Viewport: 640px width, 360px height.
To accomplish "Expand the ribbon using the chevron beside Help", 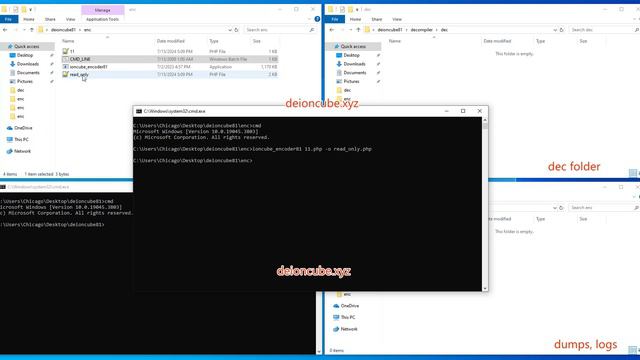I will coord(309,19).
